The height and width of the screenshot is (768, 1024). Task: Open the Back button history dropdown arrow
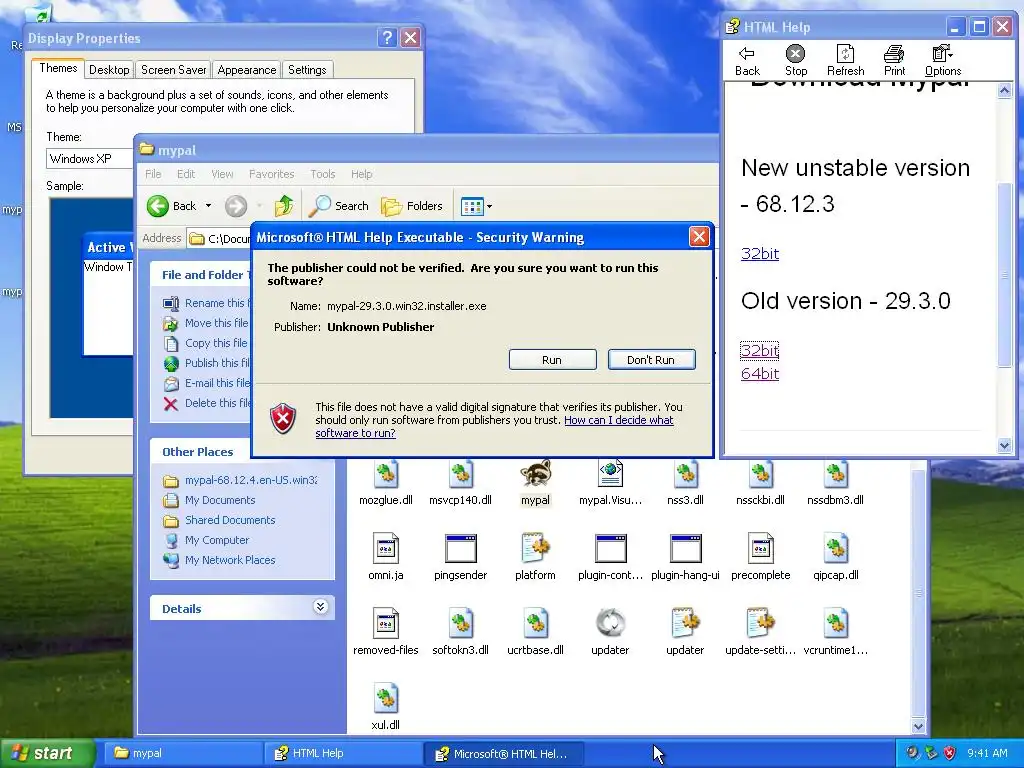click(x=208, y=206)
